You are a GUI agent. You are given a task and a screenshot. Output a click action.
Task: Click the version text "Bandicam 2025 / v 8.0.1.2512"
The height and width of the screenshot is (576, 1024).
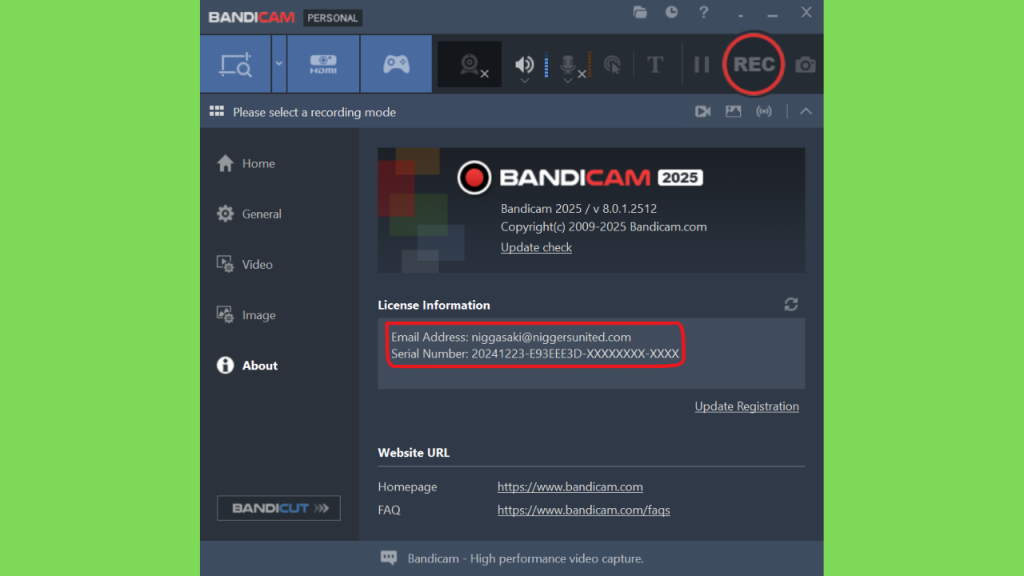[579, 208]
